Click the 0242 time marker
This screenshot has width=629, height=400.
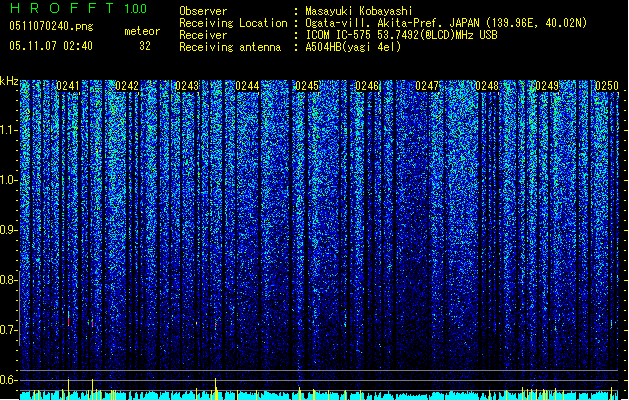(127, 86)
